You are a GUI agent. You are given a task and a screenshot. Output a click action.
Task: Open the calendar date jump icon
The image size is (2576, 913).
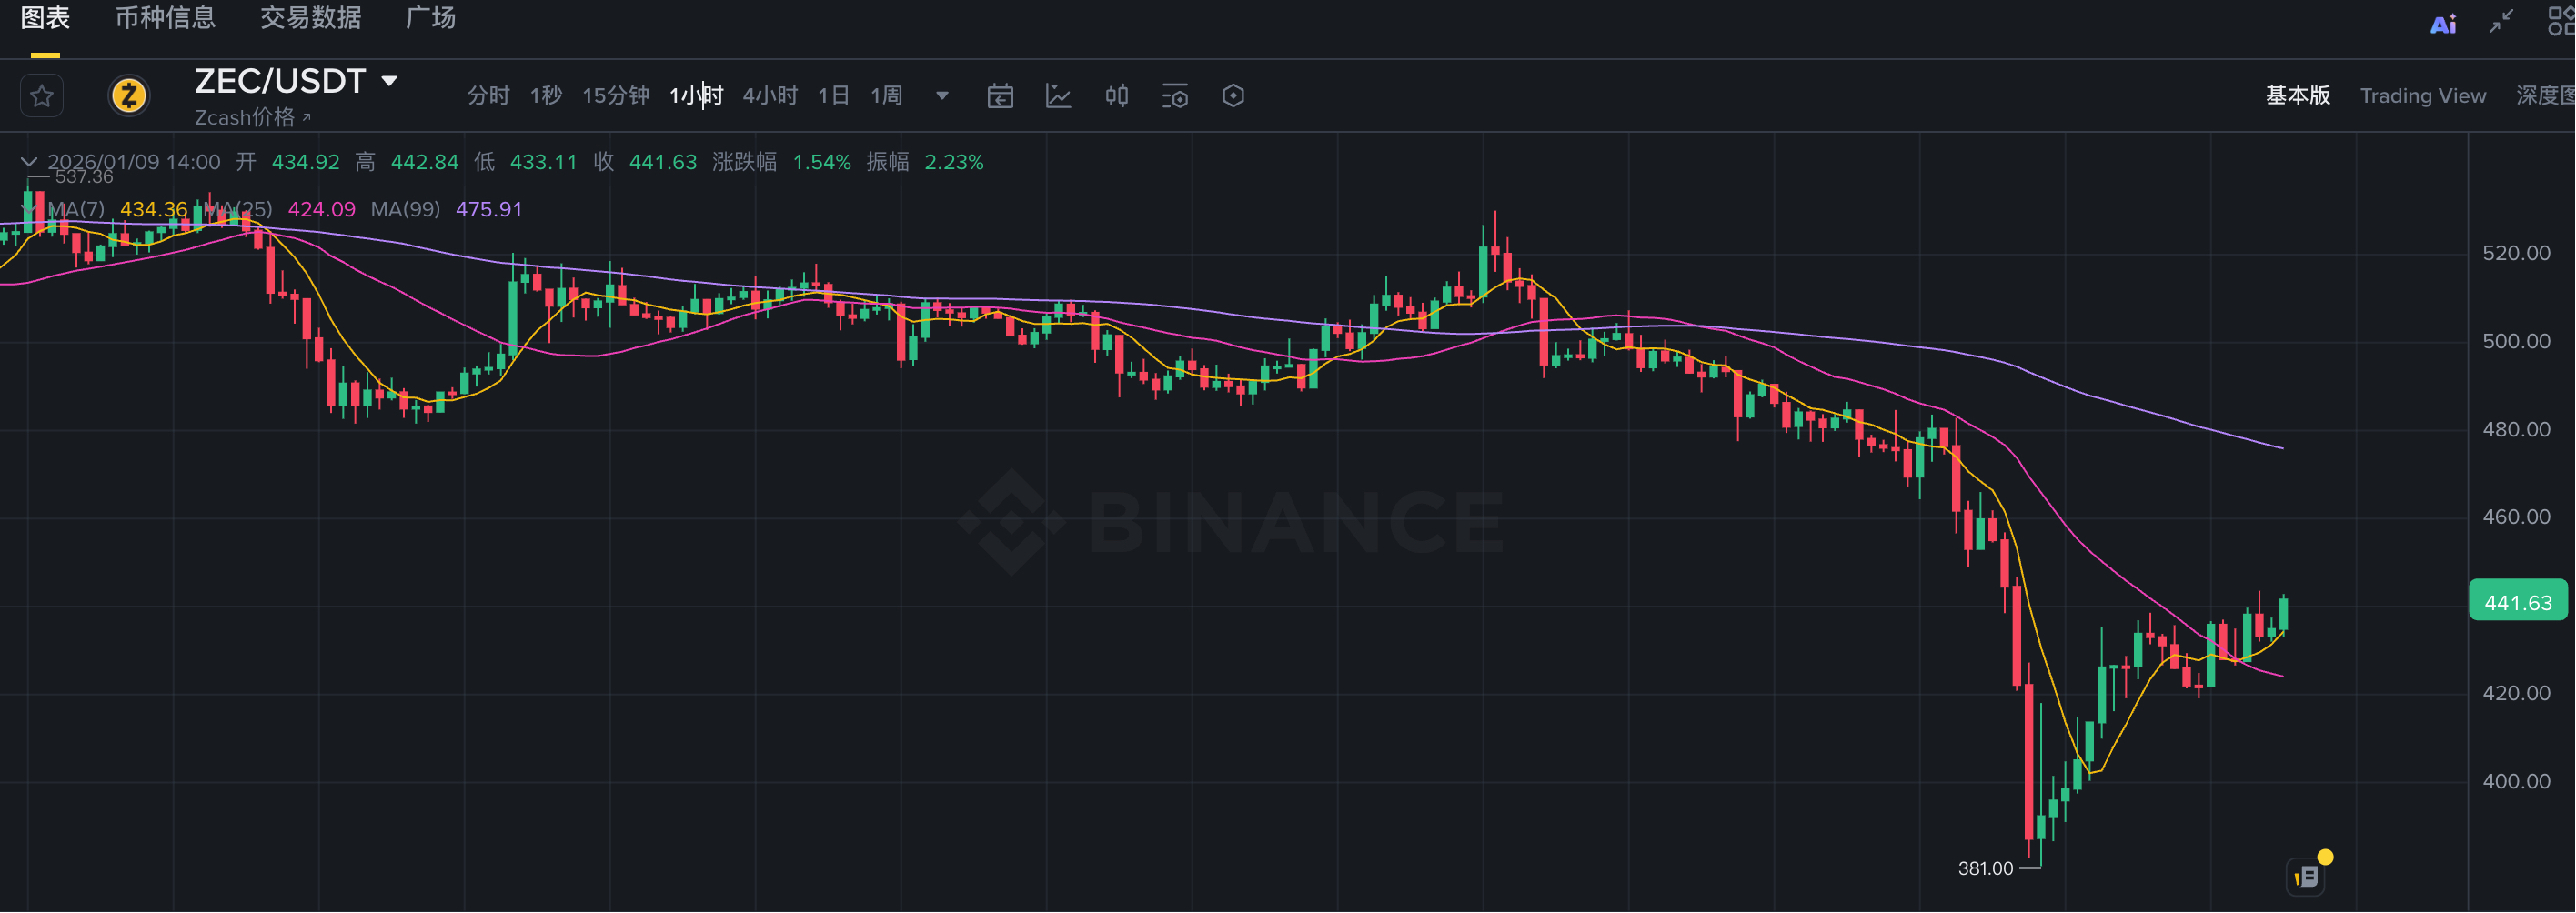[x=1000, y=96]
